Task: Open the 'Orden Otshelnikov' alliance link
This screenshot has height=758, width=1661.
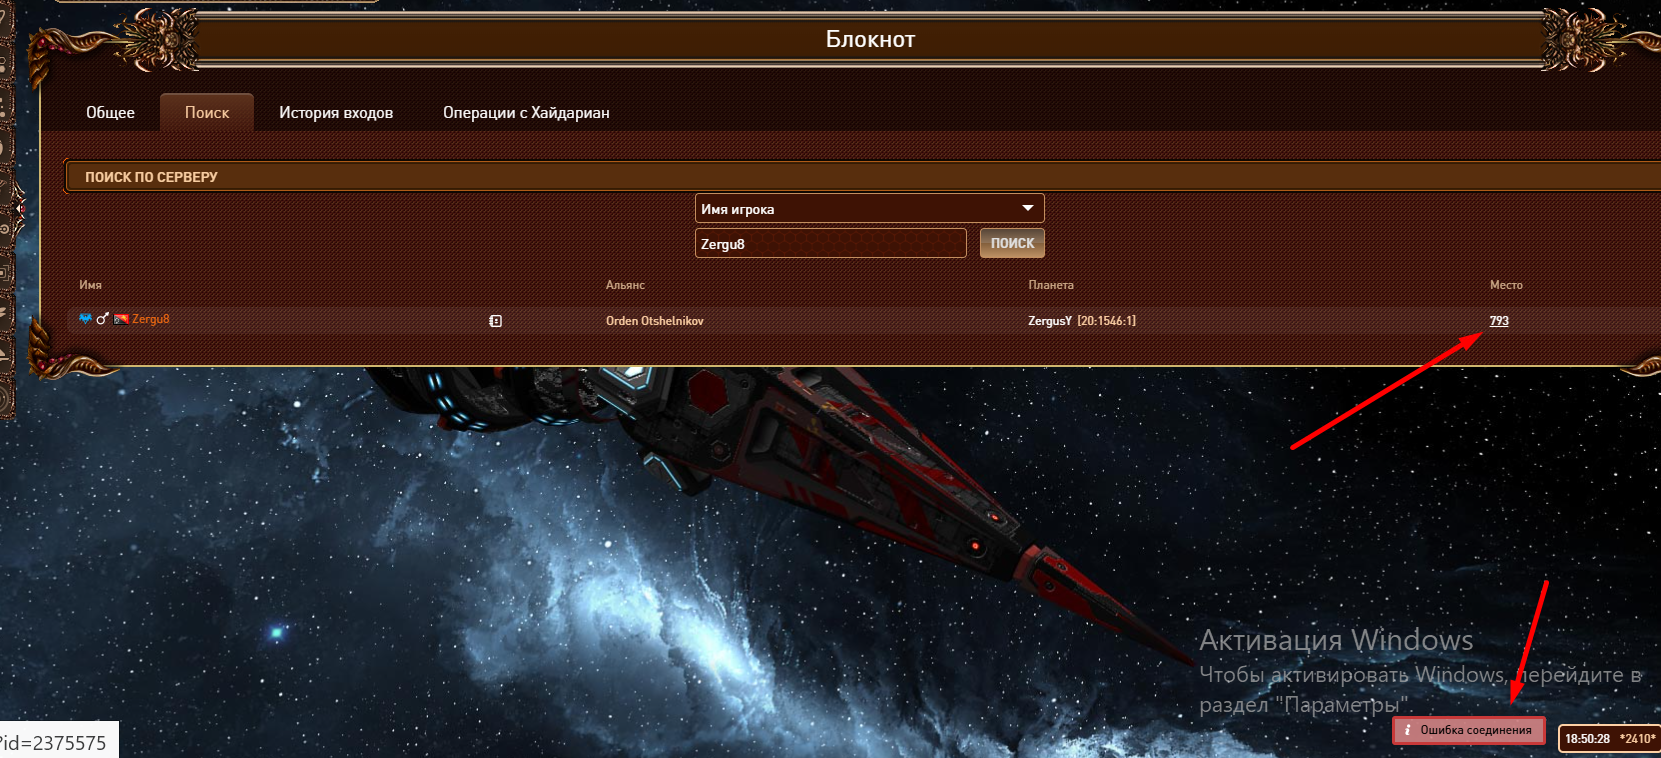Action: coord(655,321)
